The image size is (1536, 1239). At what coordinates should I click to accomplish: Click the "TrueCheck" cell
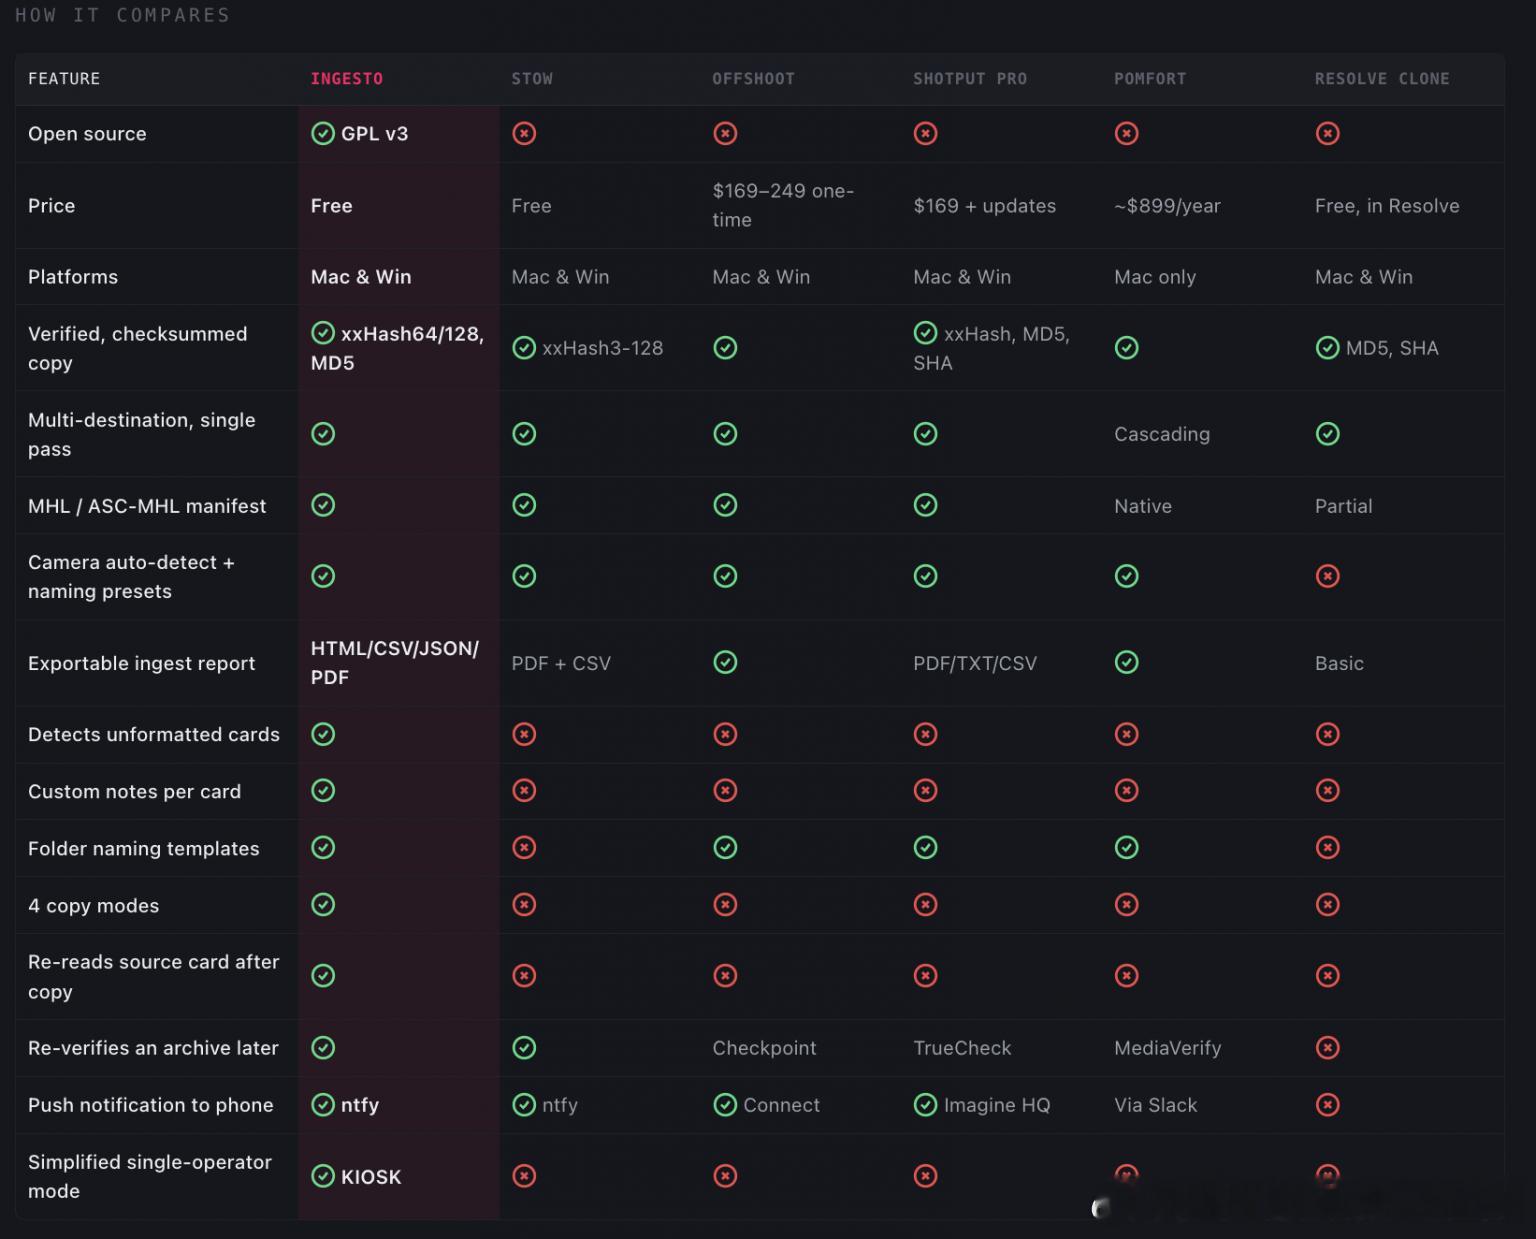pos(962,1048)
